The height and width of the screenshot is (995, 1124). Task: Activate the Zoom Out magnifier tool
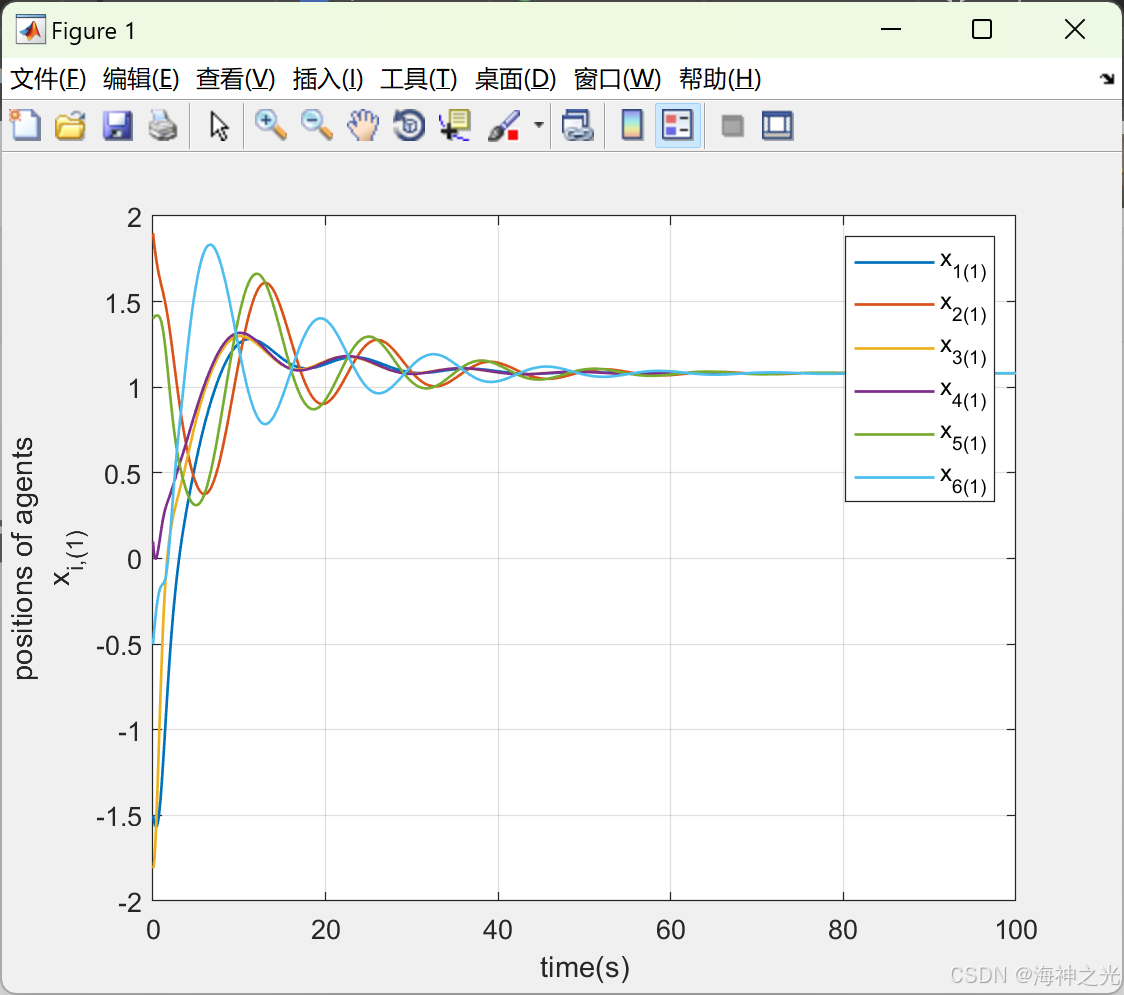pos(316,125)
